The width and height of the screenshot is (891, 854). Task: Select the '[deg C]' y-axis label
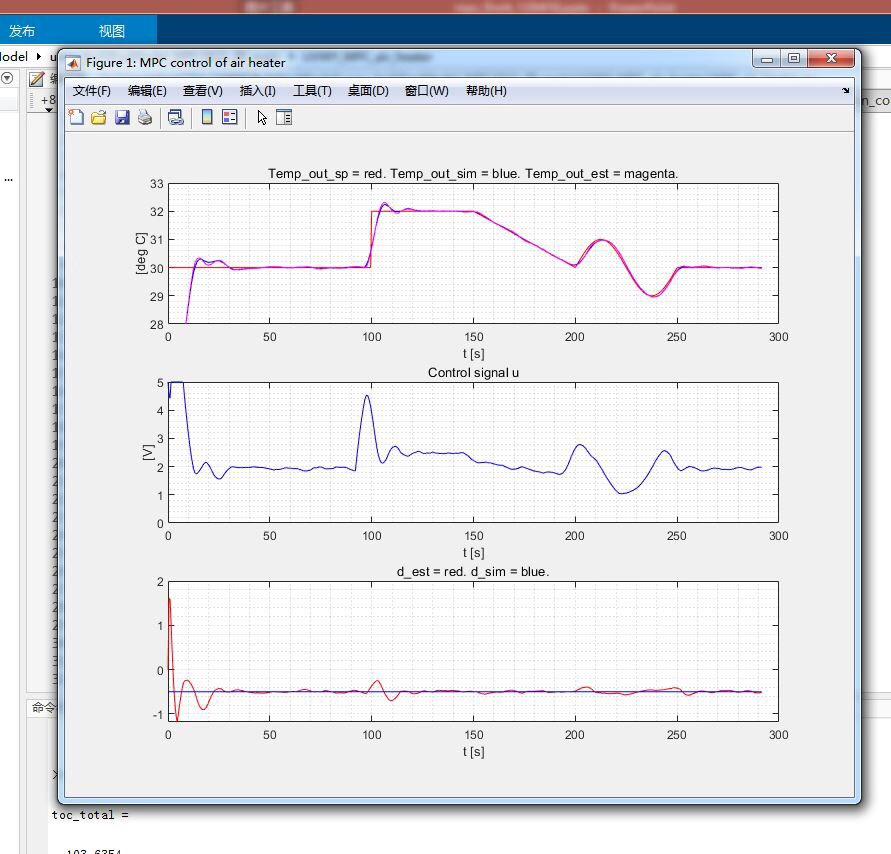coord(141,253)
